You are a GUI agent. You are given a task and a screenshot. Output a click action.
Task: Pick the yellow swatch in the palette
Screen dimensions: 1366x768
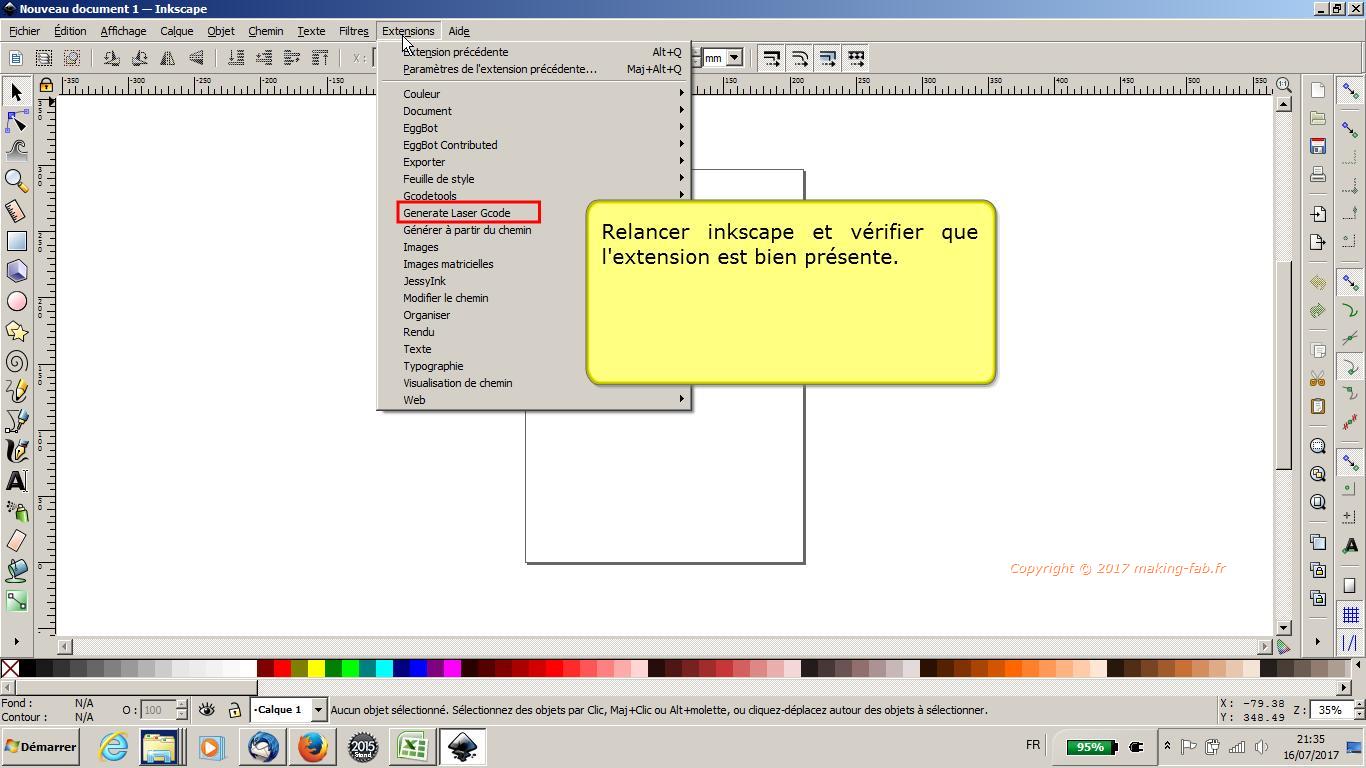pyautogui.click(x=316, y=668)
